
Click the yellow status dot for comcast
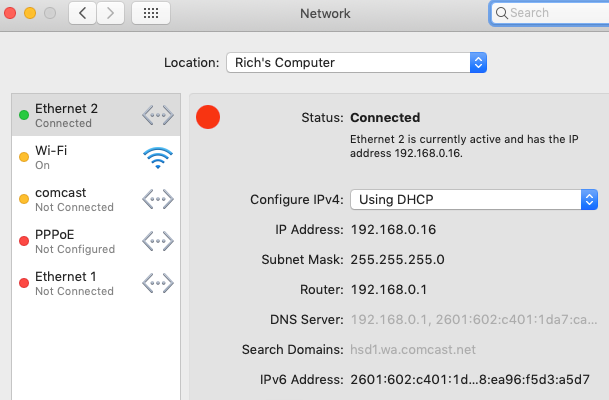tap(24, 199)
